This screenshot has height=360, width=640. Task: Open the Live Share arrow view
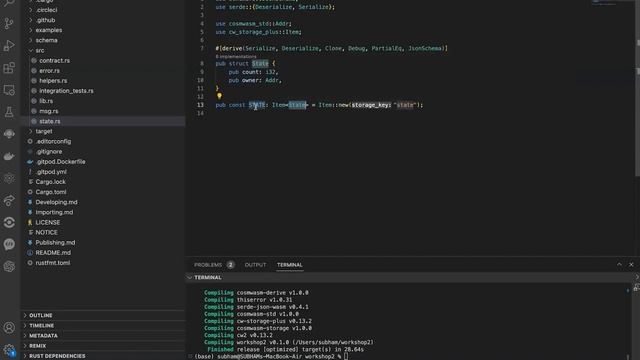click(x=9, y=200)
